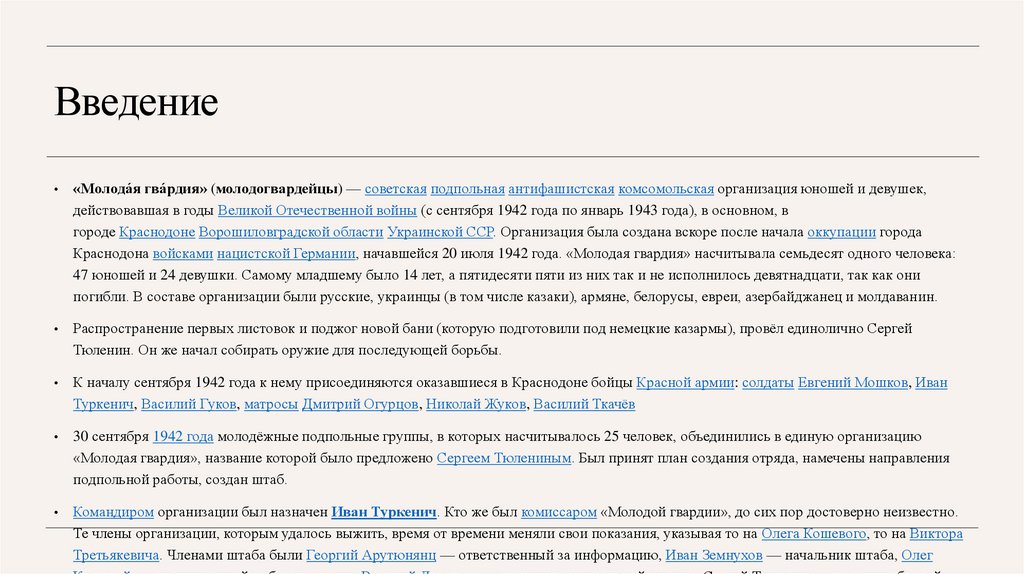Open the 'Георгий Арутюнянц' link
This screenshot has height=574, width=1024.
click(371, 555)
